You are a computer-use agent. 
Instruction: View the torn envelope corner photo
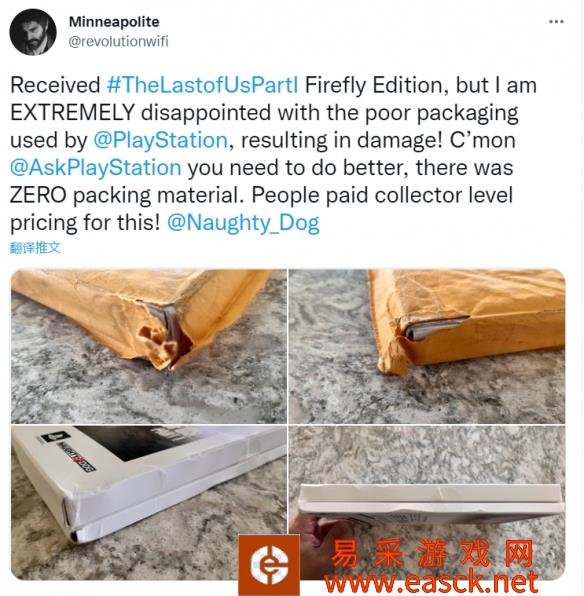coord(149,346)
